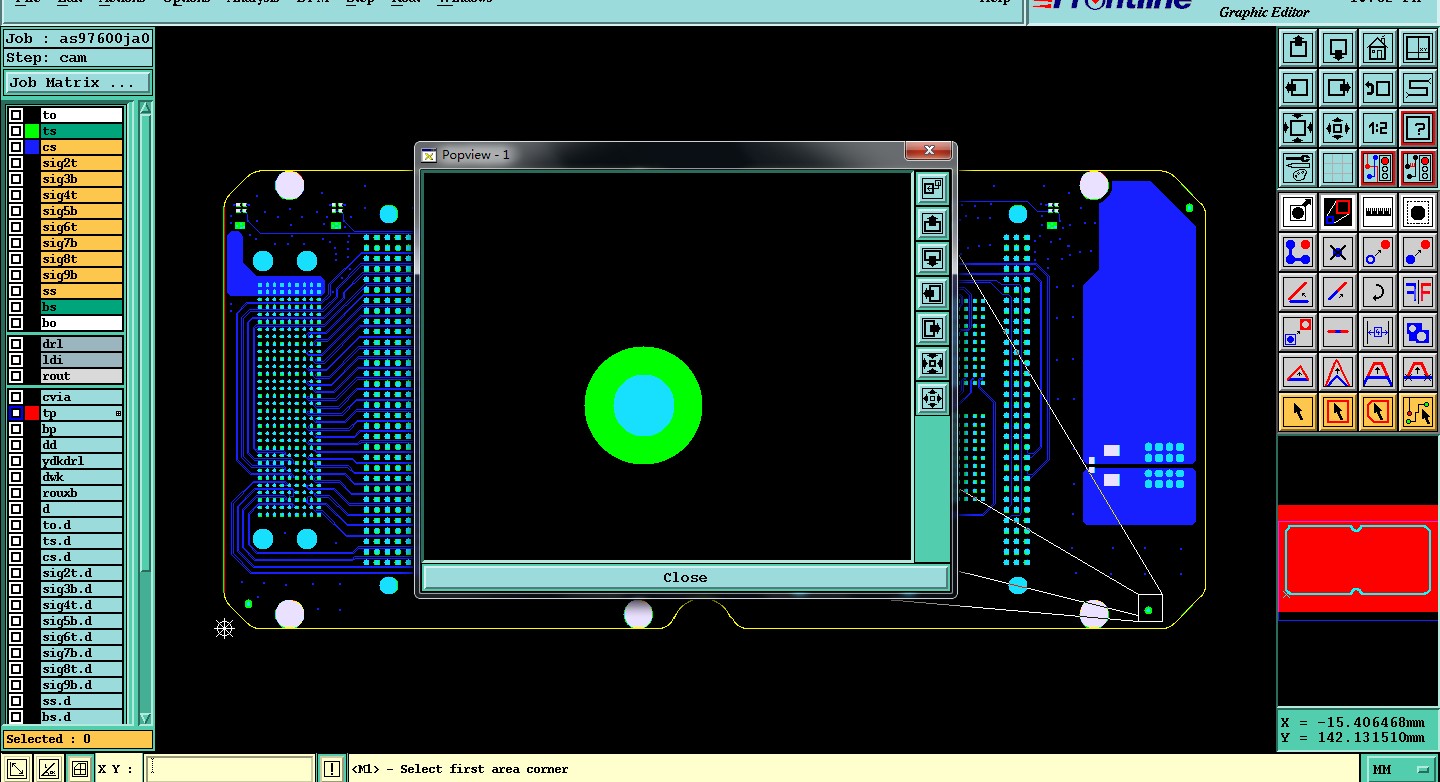Toggle checkbox for layer tp
The width and height of the screenshot is (1440, 782).
[16, 413]
